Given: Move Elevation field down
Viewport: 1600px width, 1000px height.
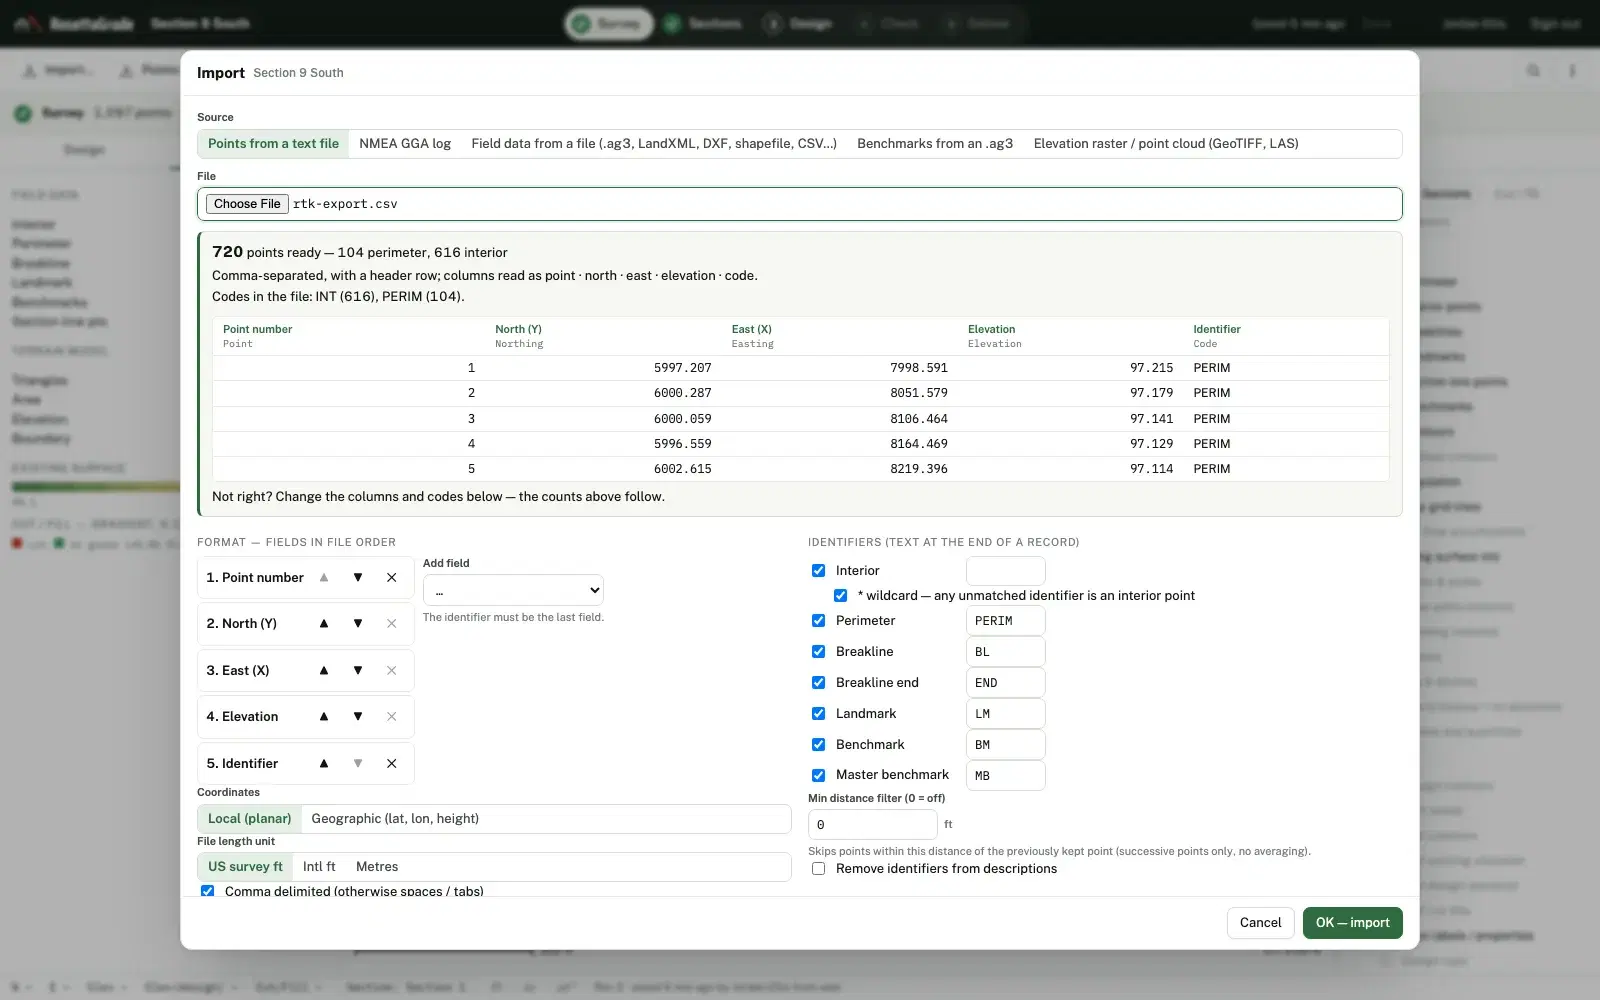Looking at the screenshot, I should pos(358,717).
